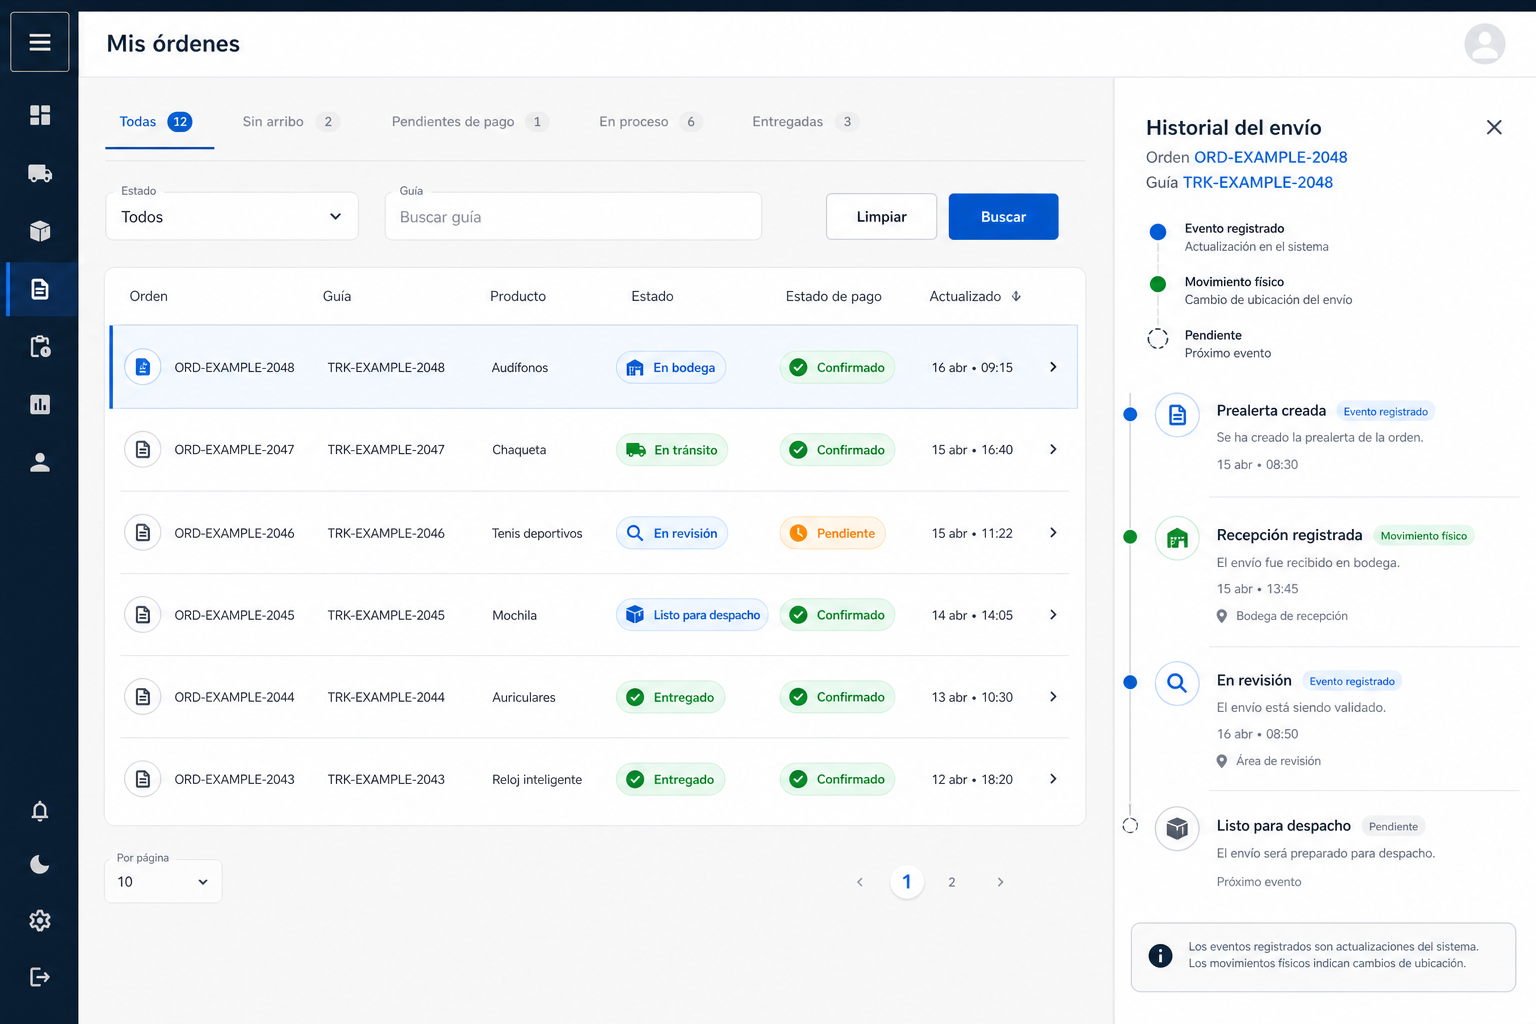Toggle dark mode moon icon
The height and width of the screenshot is (1024, 1536).
pyautogui.click(x=40, y=865)
